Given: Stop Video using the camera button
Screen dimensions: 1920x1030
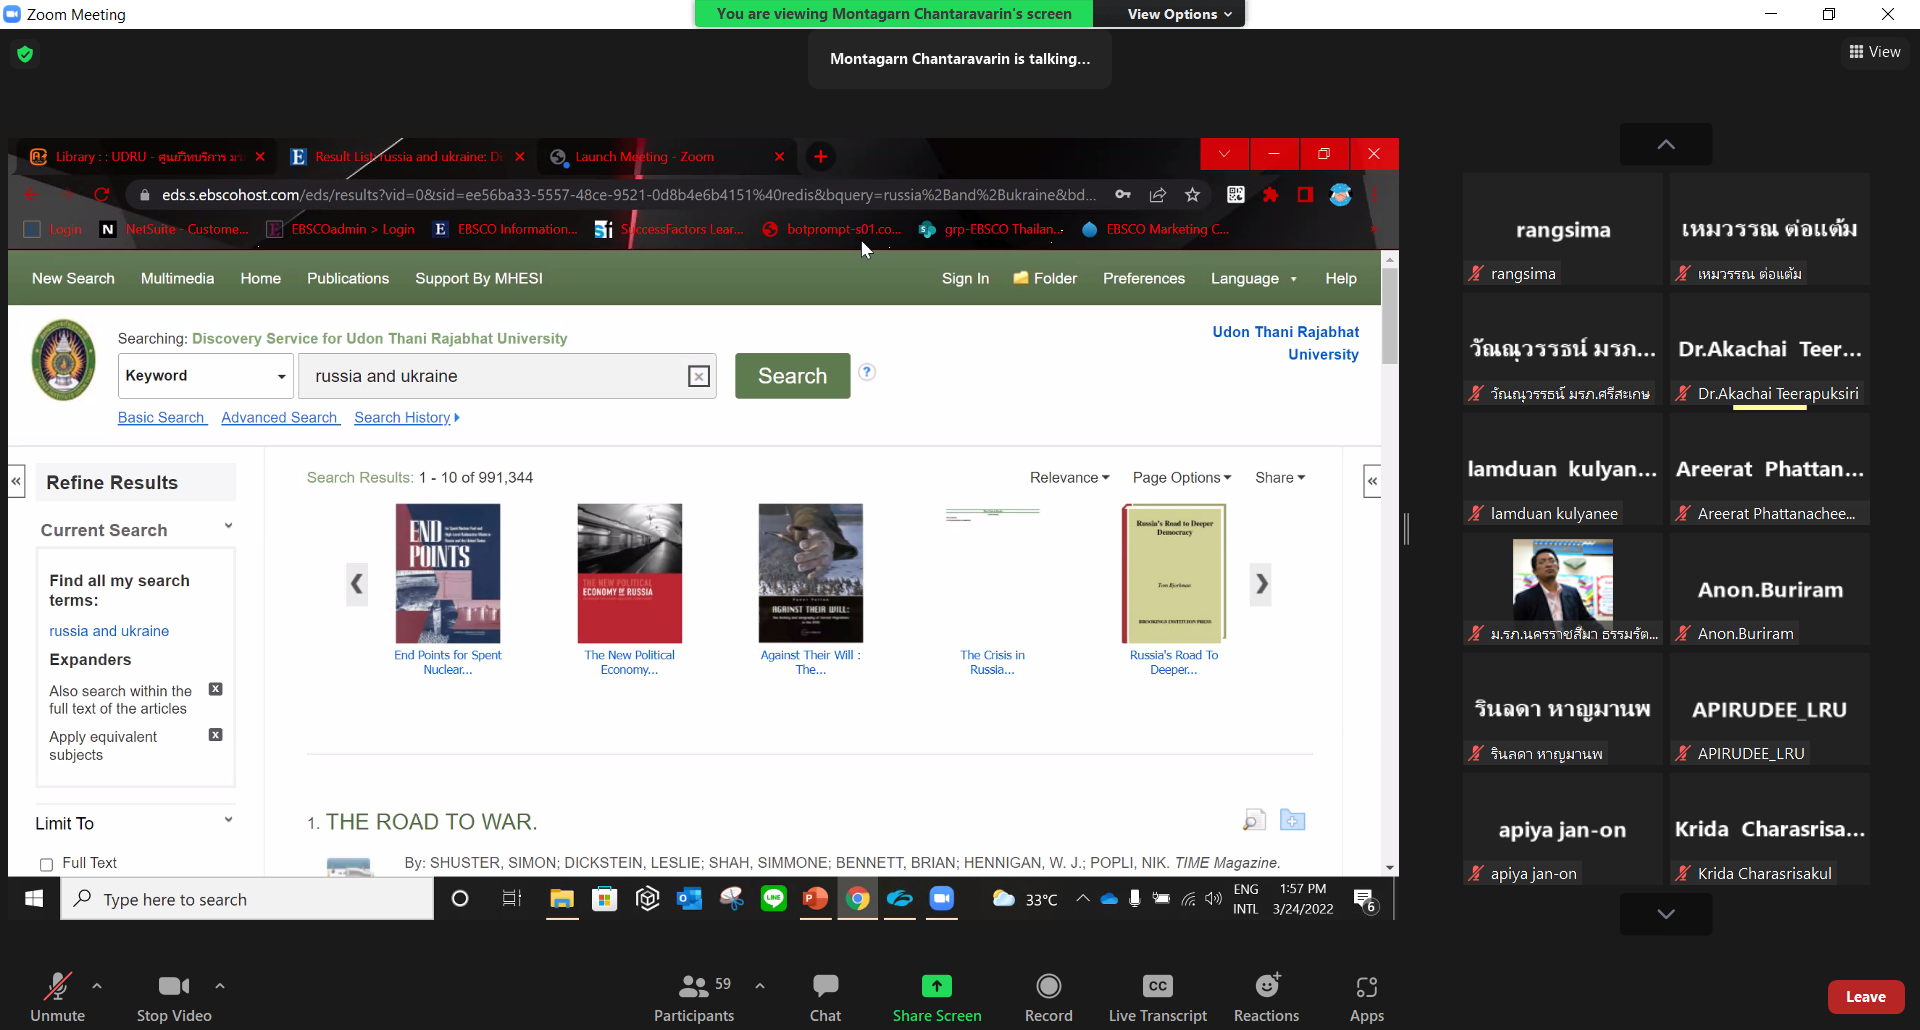Looking at the screenshot, I should 174,997.
